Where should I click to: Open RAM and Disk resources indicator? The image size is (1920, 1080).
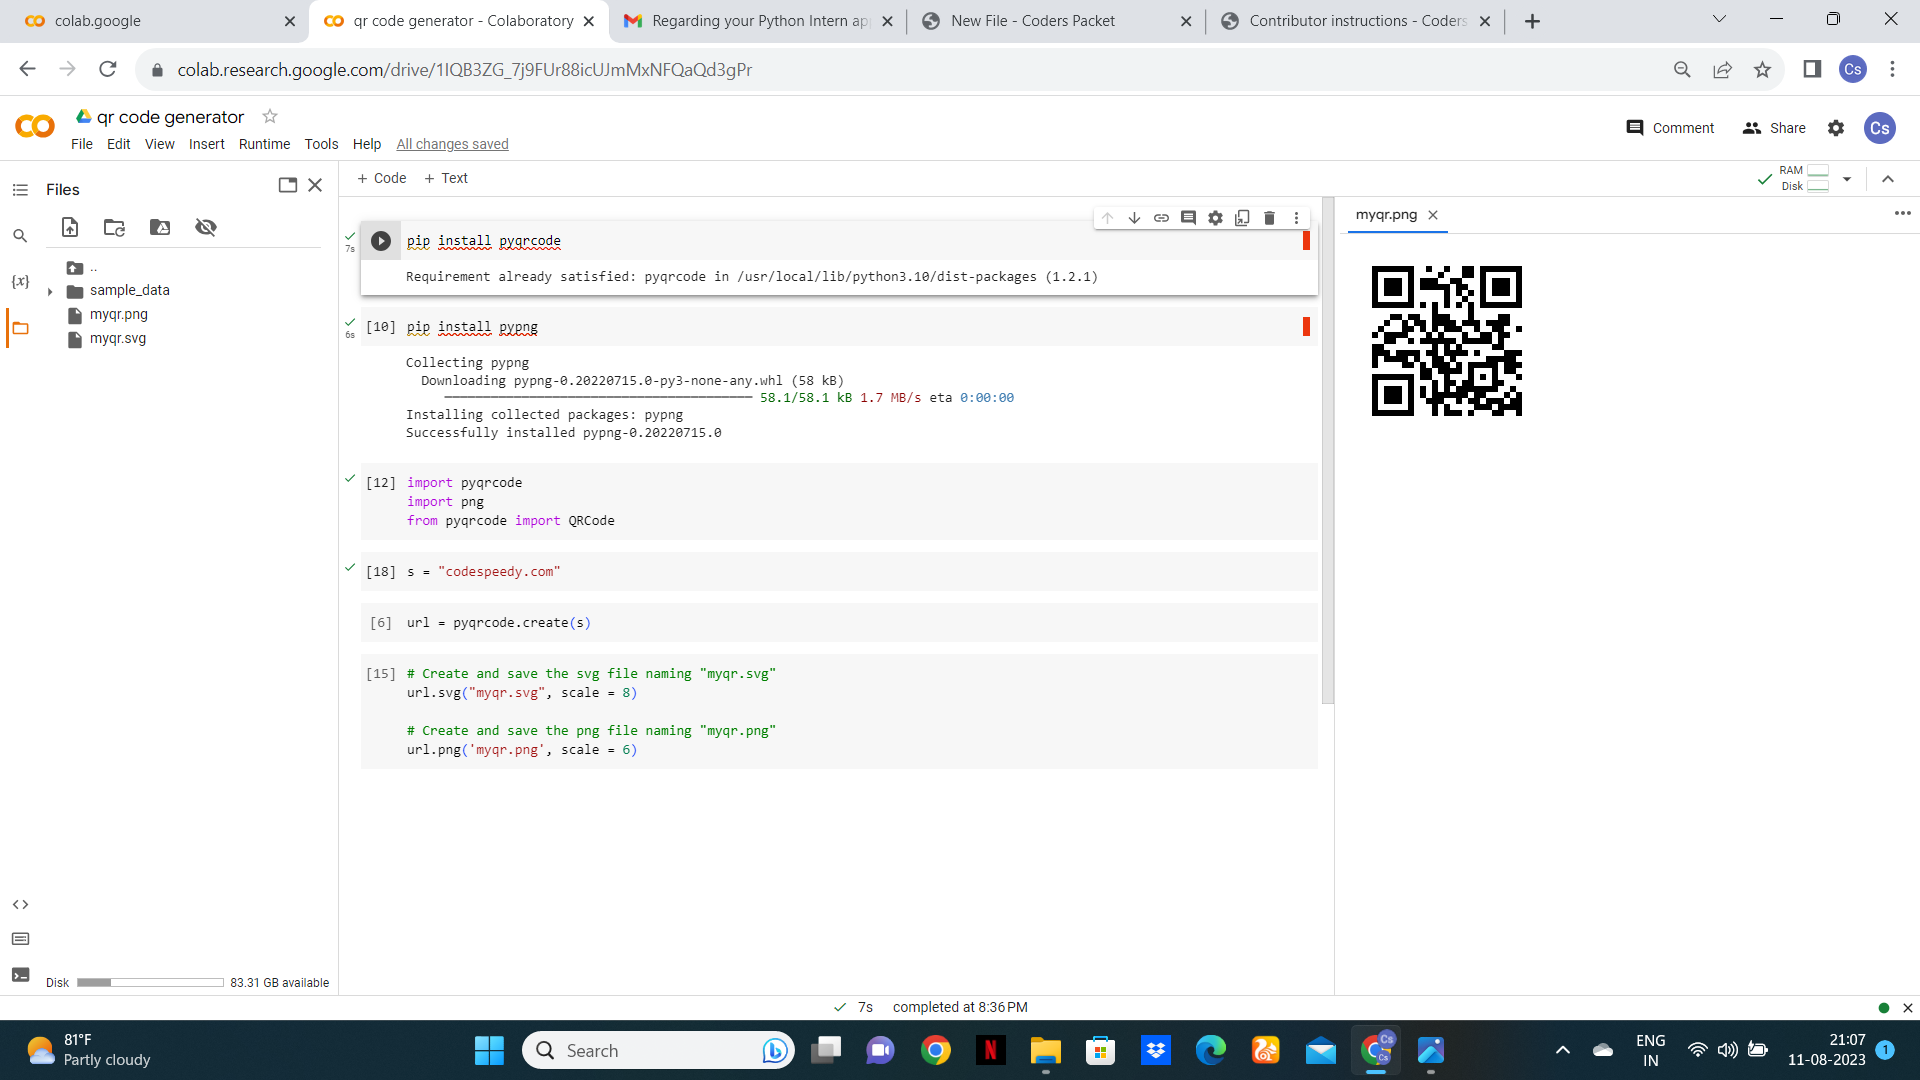coord(1794,178)
